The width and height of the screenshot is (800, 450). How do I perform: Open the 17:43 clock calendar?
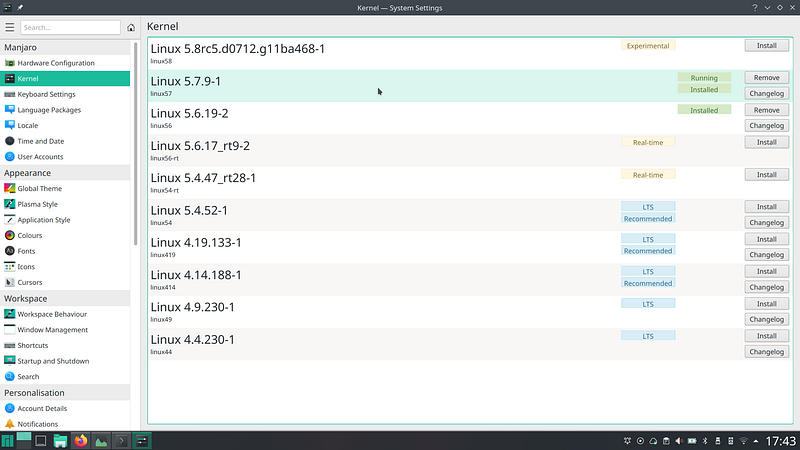[781, 441]
